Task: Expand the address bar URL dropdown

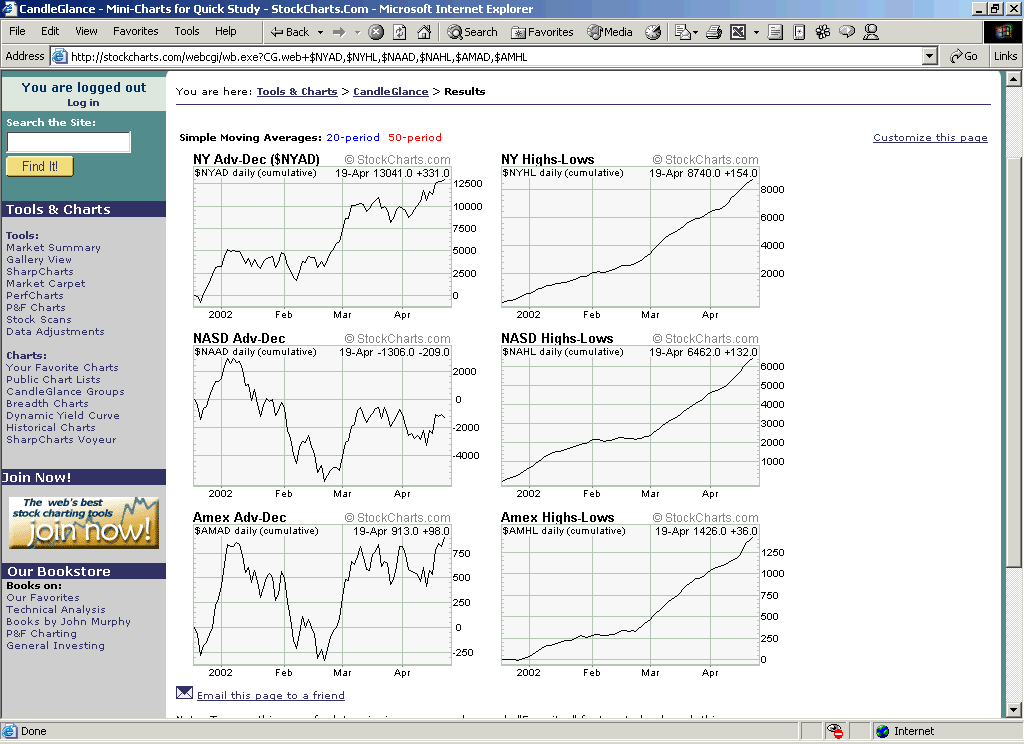Action: [x=930, y=57]
